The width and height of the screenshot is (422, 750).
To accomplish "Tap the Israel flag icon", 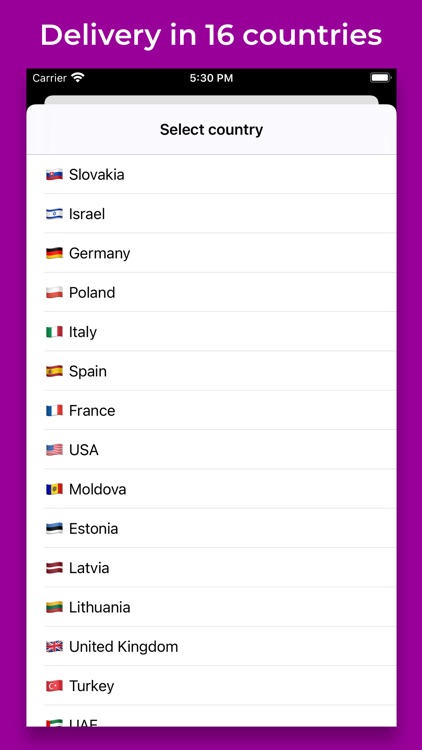I will point(54,214).
